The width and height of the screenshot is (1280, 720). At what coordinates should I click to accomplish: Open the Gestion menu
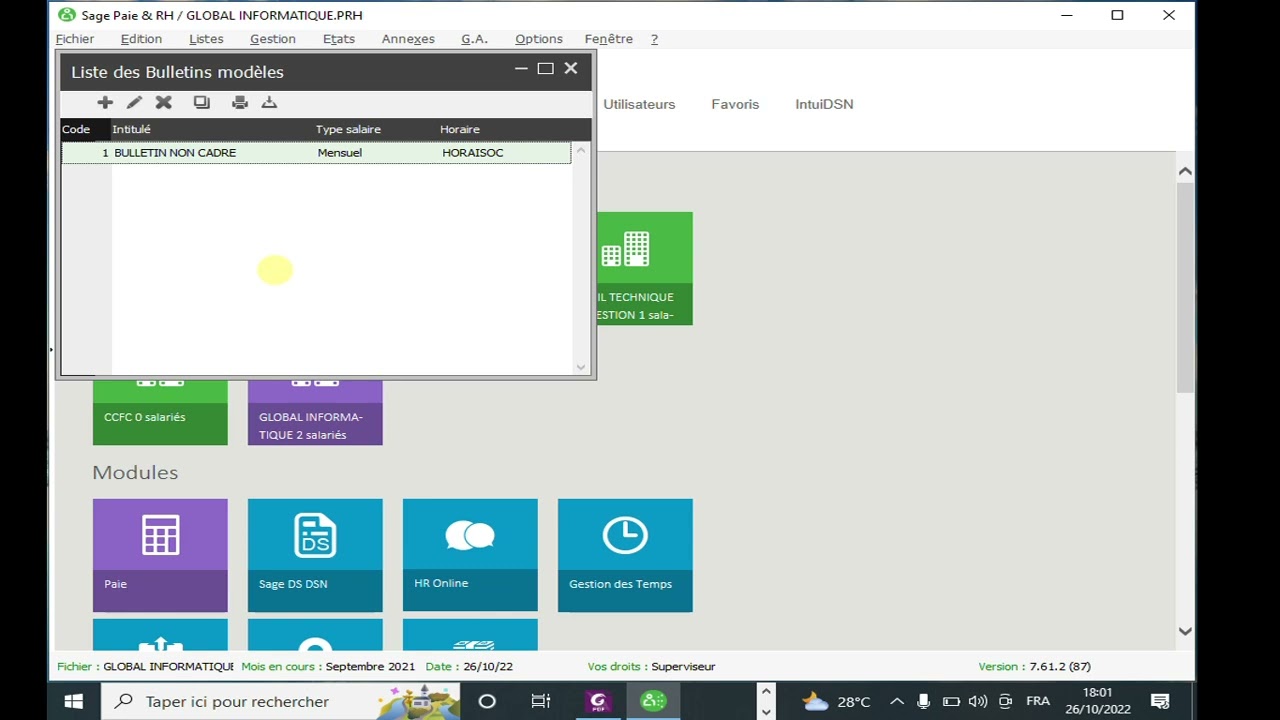coord(273,39)
